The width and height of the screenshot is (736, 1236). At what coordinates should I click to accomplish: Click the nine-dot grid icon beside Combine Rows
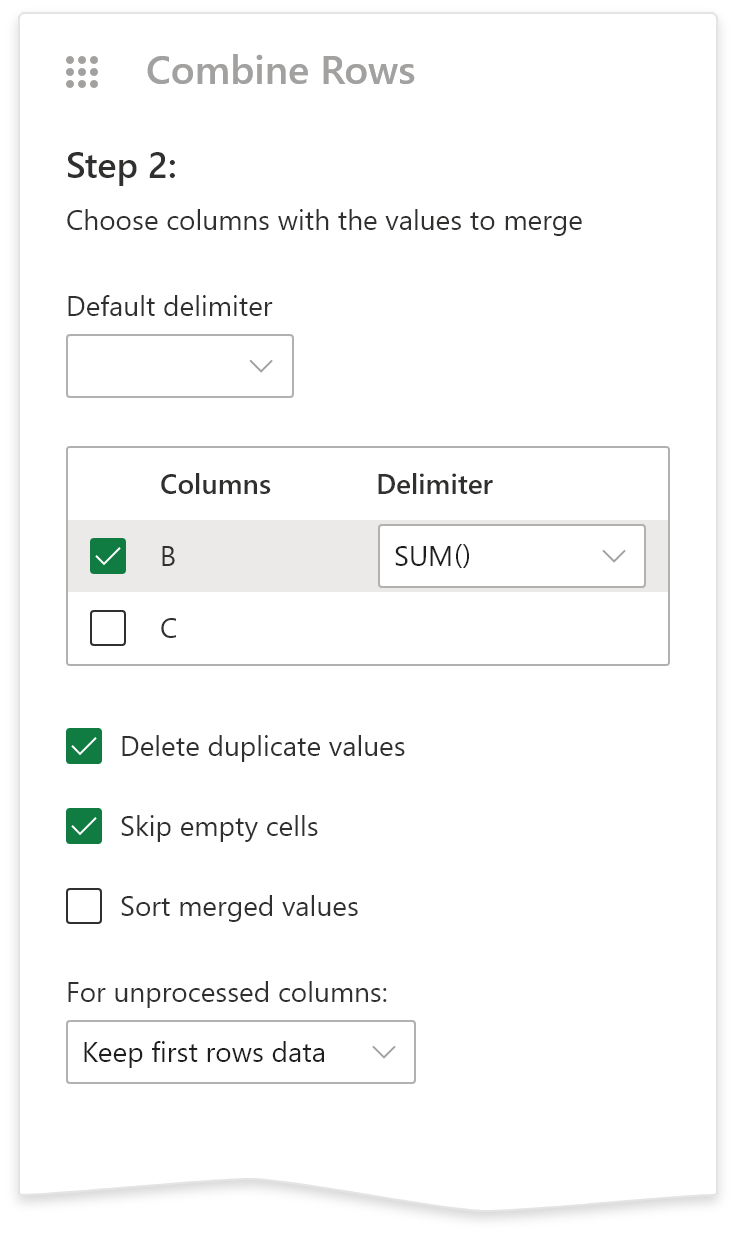point(82,72)
